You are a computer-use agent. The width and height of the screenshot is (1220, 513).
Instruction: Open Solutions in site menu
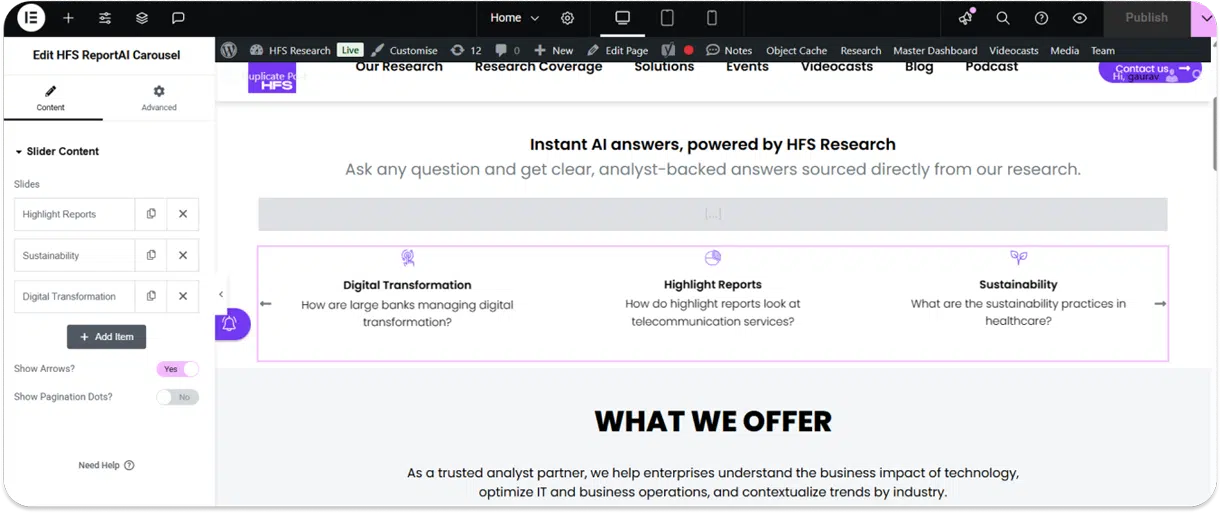coord(664,67)
